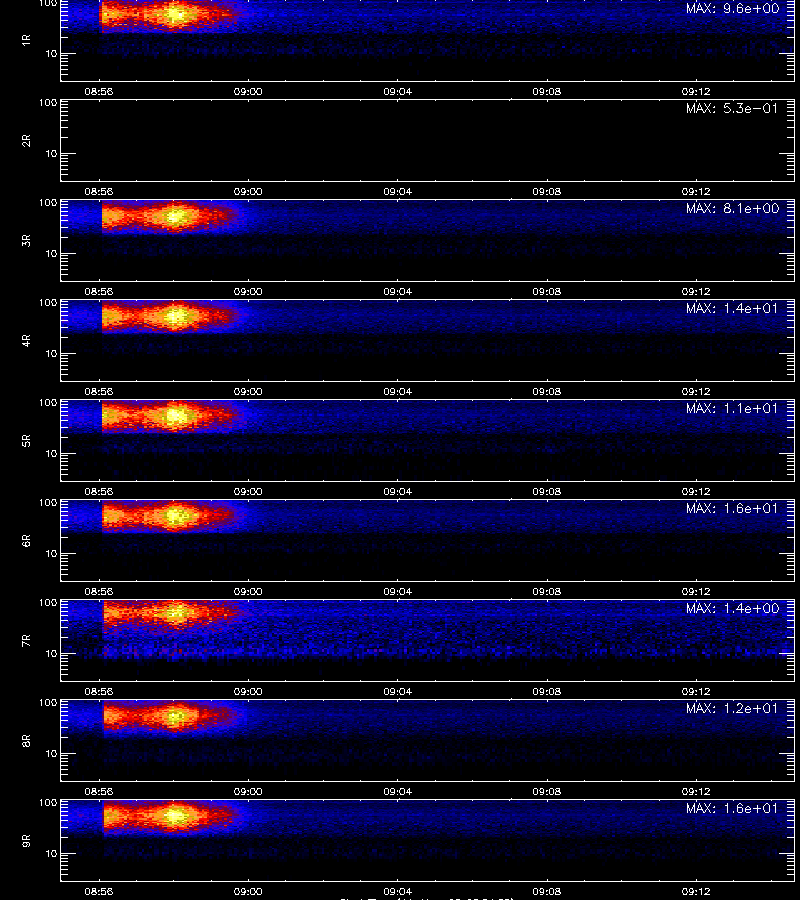Screen dimensions: 800x900
Task: Click the 09:04 time label under panel 5R
Action: click(398, 491)
